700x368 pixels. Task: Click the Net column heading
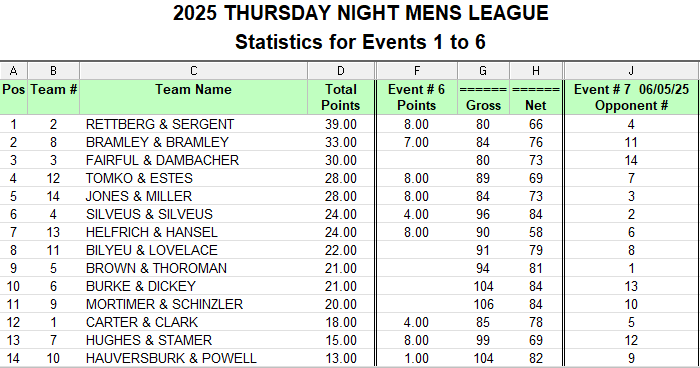point(536,97)
